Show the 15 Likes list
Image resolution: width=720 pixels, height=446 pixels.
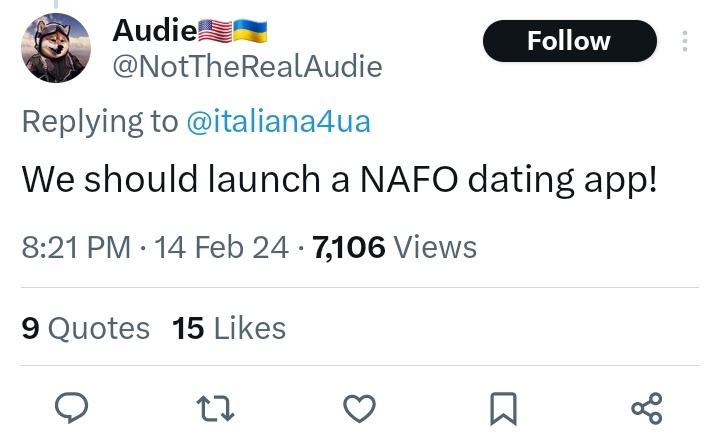229,328
